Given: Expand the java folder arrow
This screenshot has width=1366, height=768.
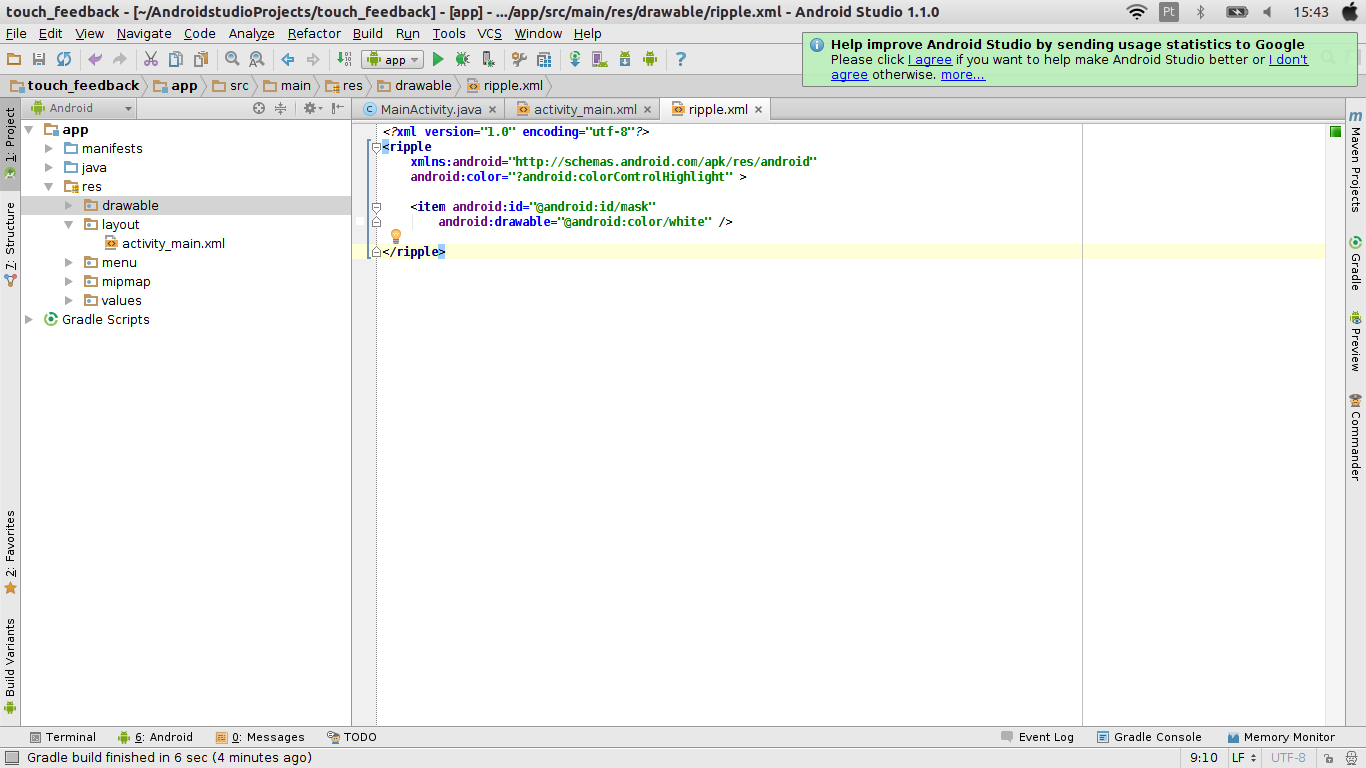Looking at the screenshot, I should pos(49,167).
